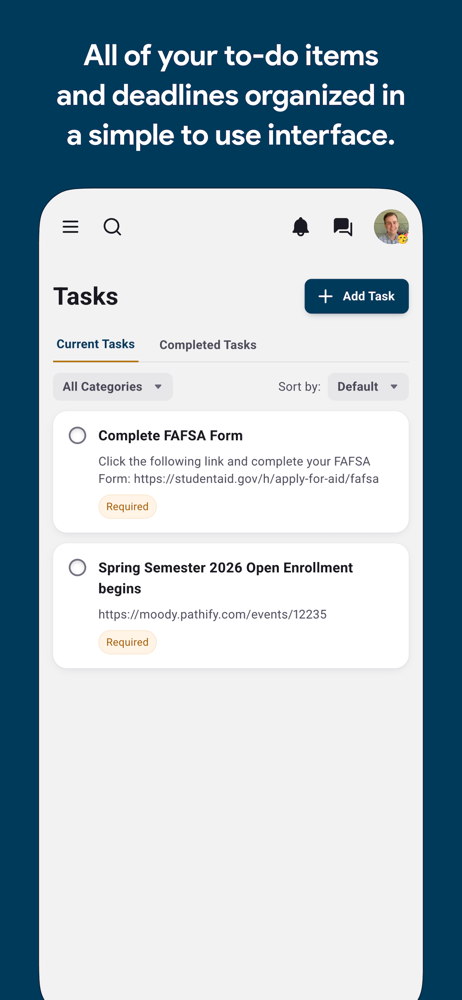This screenshot has height=1000, width=462.
Task: Open the Complete FAFSA Form task title
Action: pos(170,436)
